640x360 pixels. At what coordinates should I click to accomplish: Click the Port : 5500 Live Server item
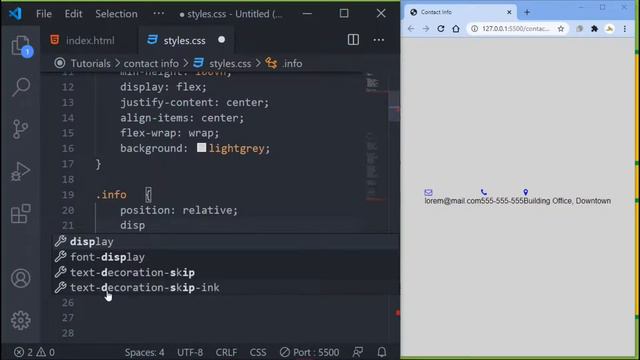(x=309, y=352)
